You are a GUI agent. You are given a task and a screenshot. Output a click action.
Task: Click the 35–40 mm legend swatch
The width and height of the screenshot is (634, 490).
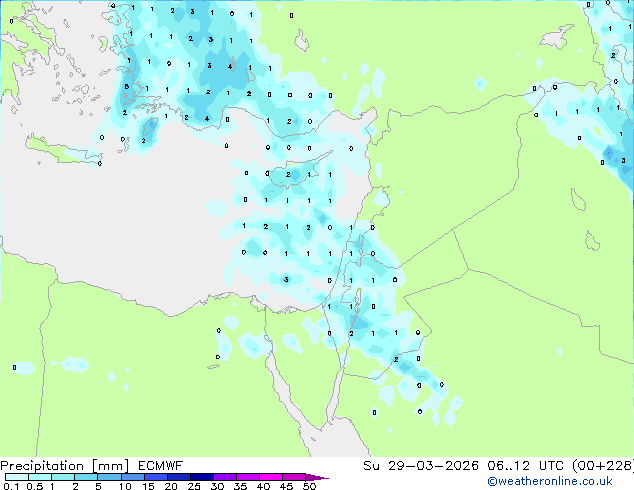click(x=248, y=477)
